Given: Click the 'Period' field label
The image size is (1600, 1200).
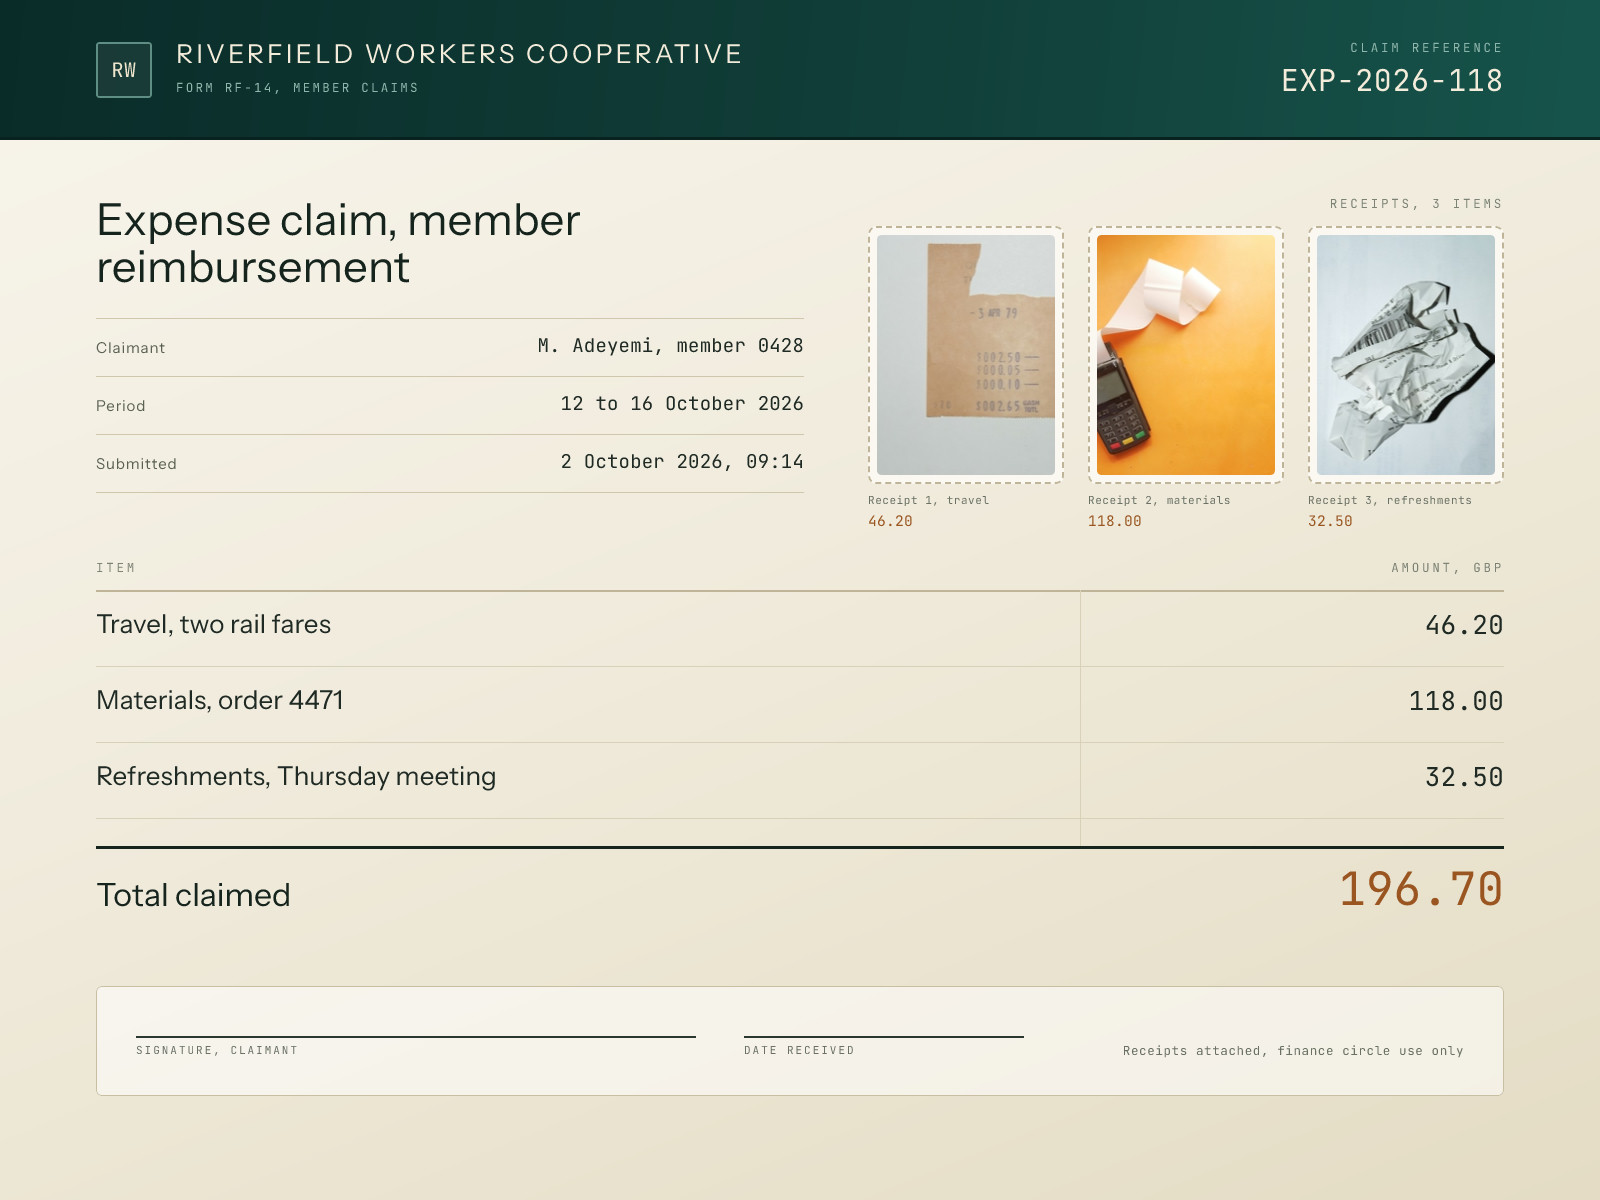Looking at the screenshot, I should coord(121,406).
